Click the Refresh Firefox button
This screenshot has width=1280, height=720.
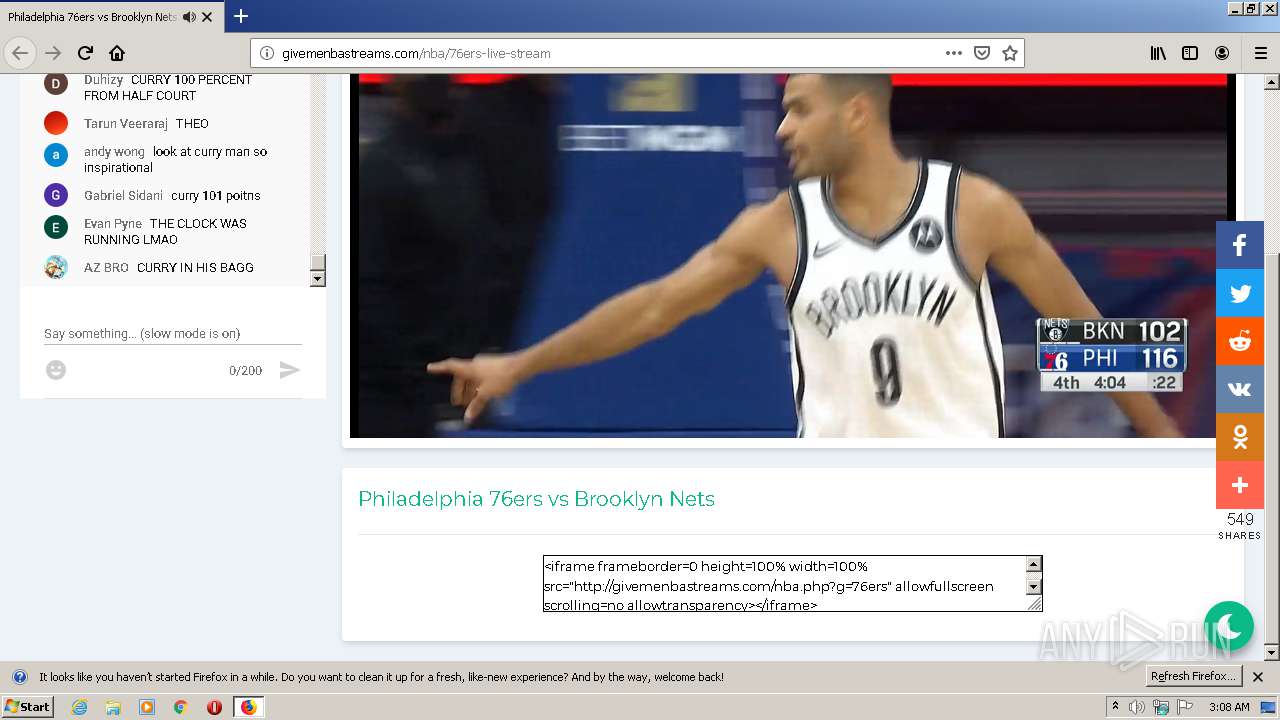[1193, 676]
